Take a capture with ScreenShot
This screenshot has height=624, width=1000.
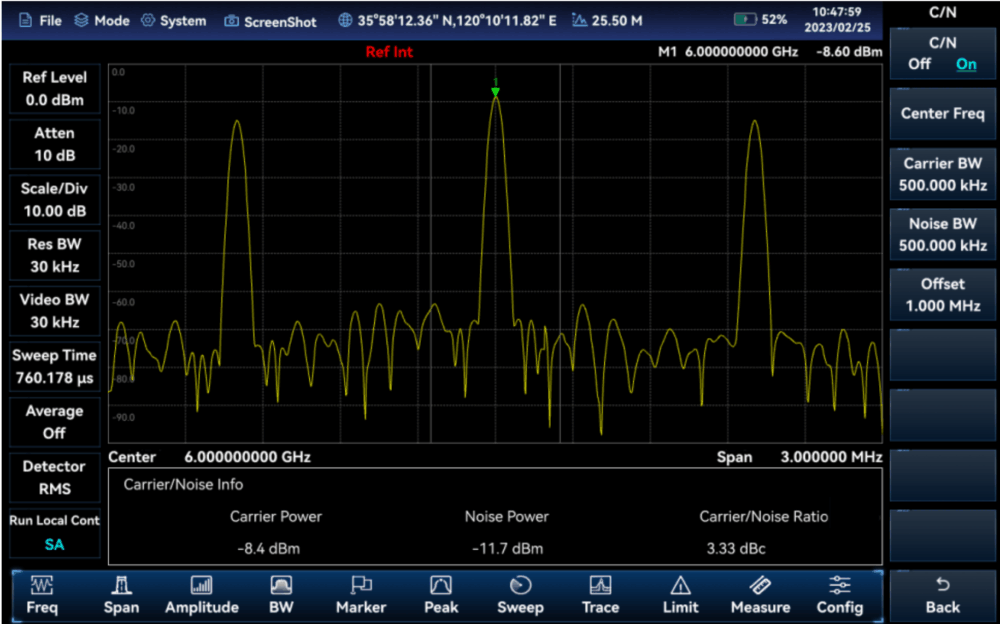click(270, 21)
